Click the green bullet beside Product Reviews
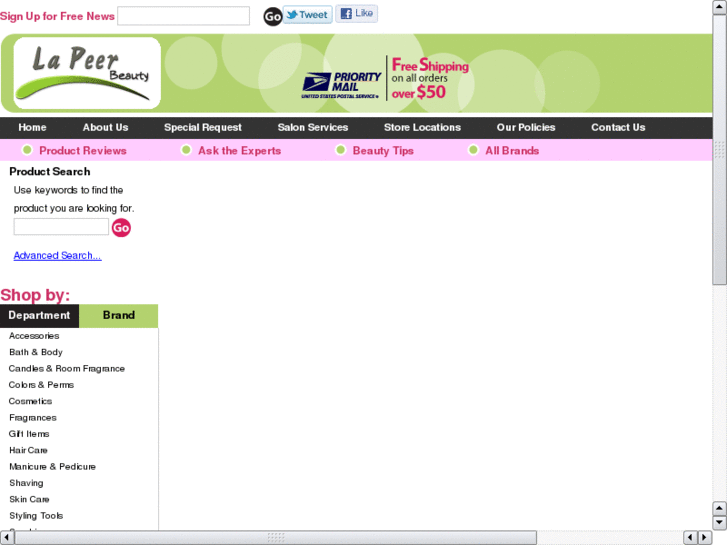727x545 pixels. point(27,150)
